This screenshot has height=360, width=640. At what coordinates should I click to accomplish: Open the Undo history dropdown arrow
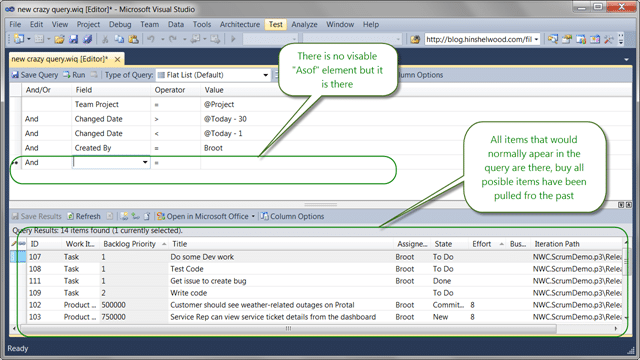[x=162, y=39]
